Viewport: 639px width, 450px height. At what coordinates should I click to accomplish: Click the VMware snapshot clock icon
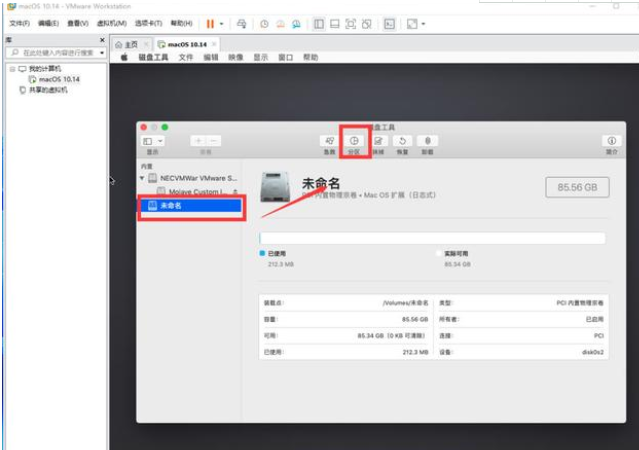(264, 23)
